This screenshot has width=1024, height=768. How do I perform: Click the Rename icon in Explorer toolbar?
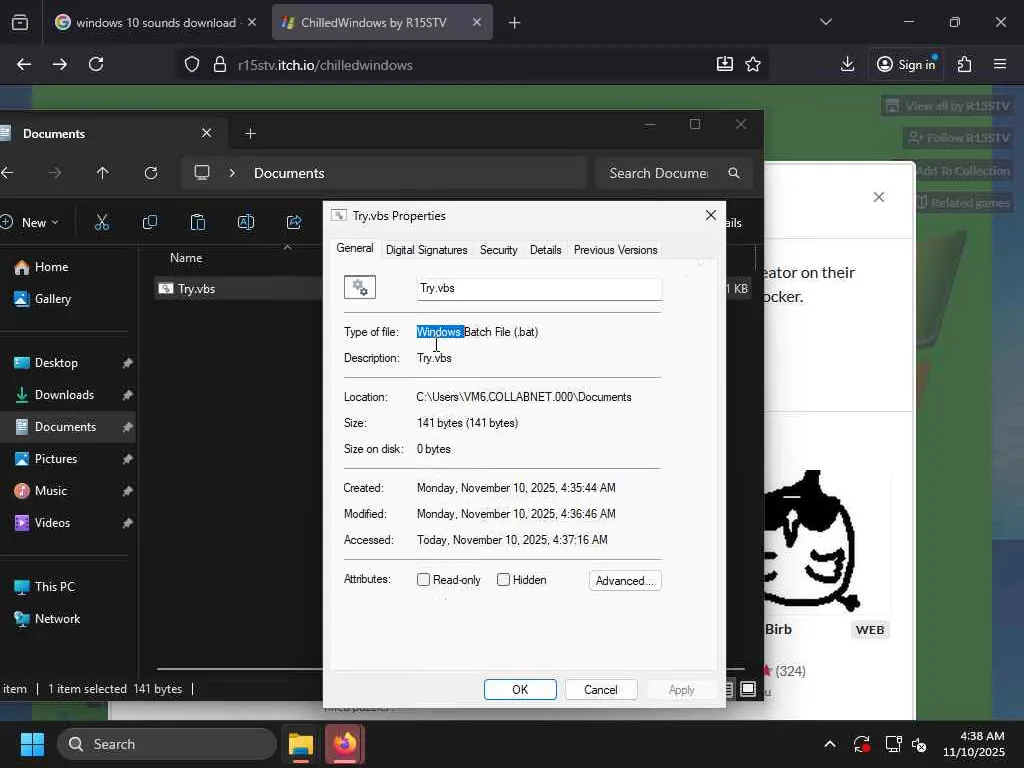pyautogui.click(x=246, y=223)
